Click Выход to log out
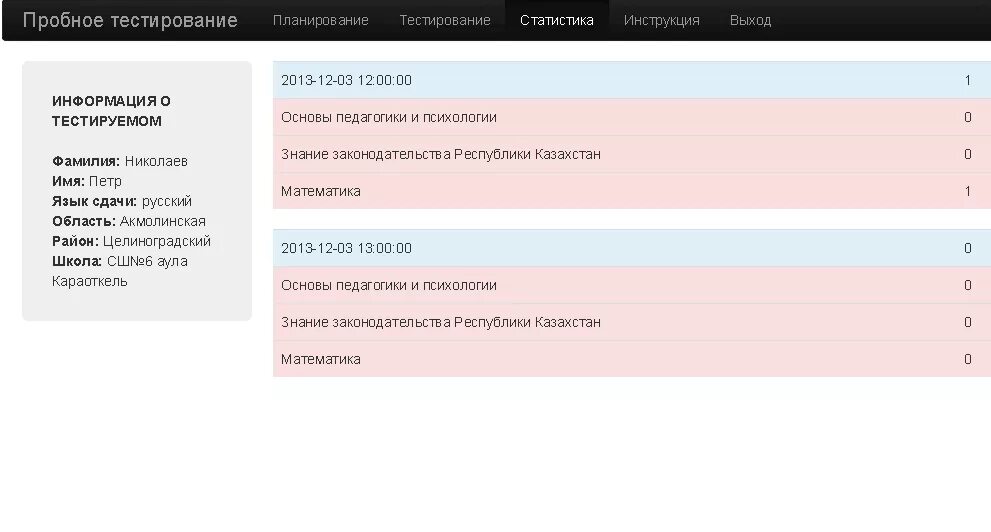 [750, 20]
